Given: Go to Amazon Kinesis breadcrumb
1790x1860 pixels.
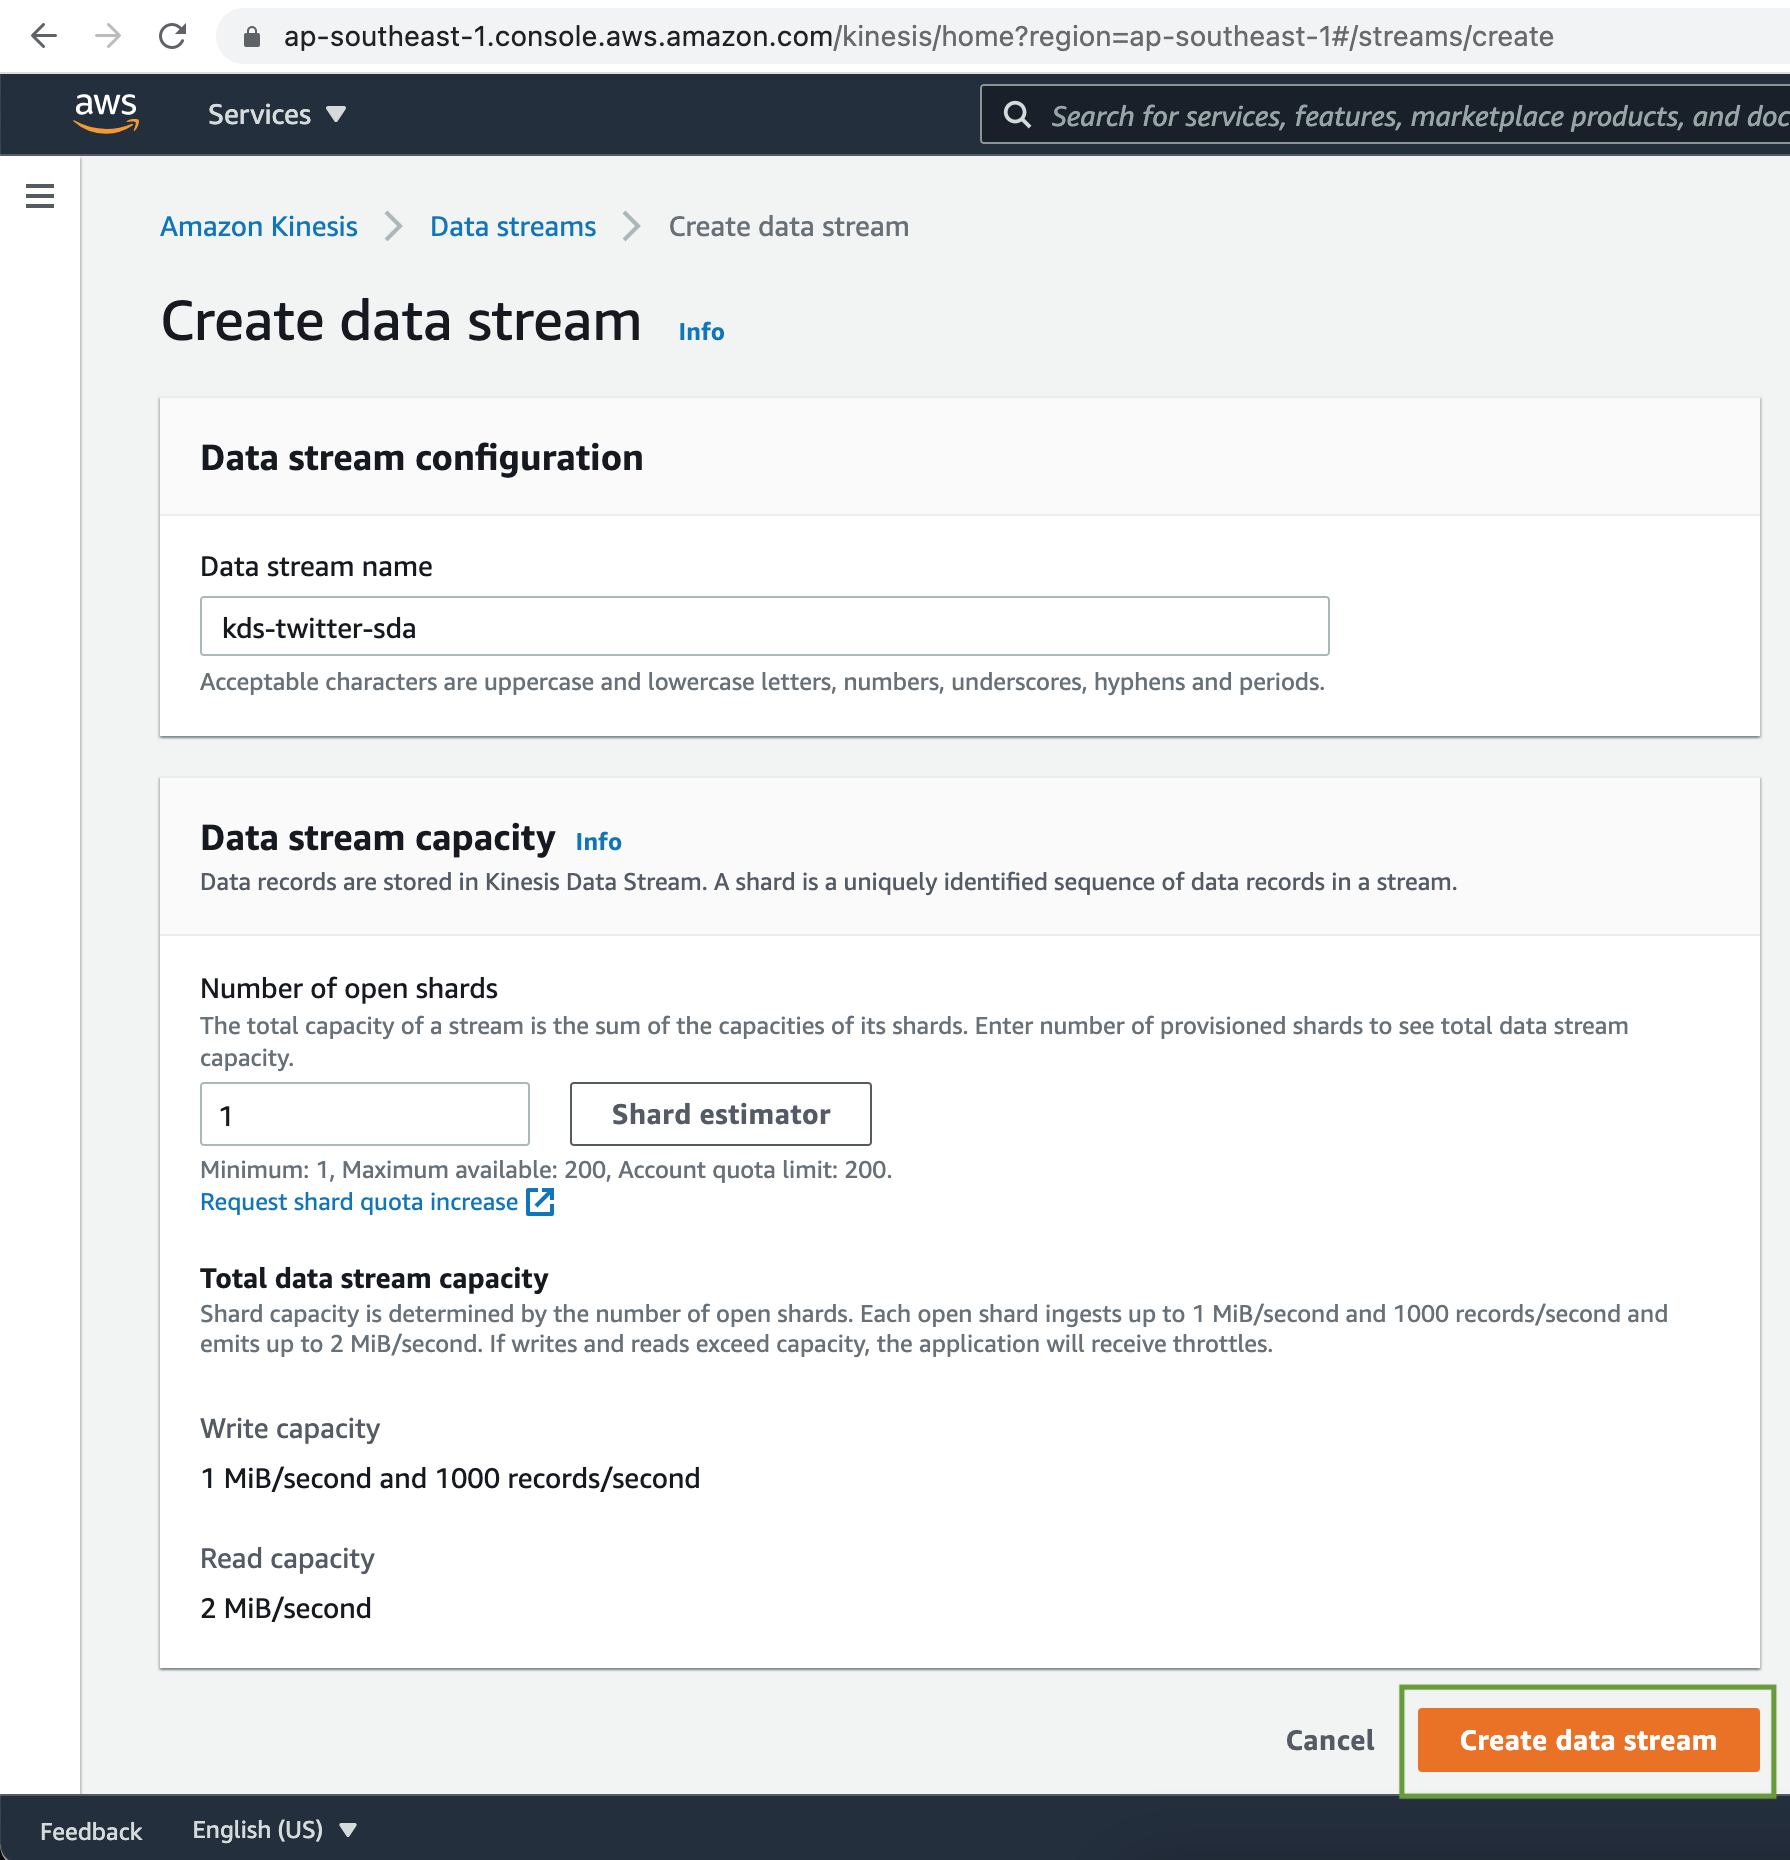Looking at the screenshot, I should coord(259,227).
